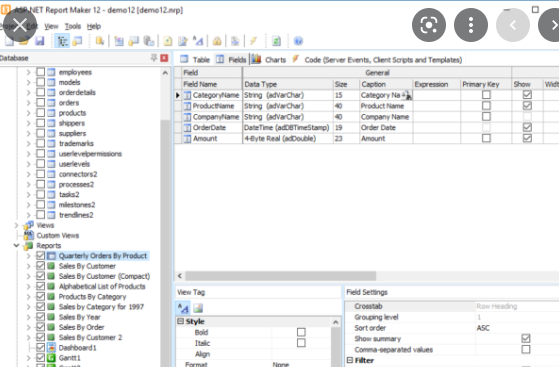The height and width of the screenshot is (367, 559).
Task: Click the Save project floppy disk icon
Action: coord(40,41)
